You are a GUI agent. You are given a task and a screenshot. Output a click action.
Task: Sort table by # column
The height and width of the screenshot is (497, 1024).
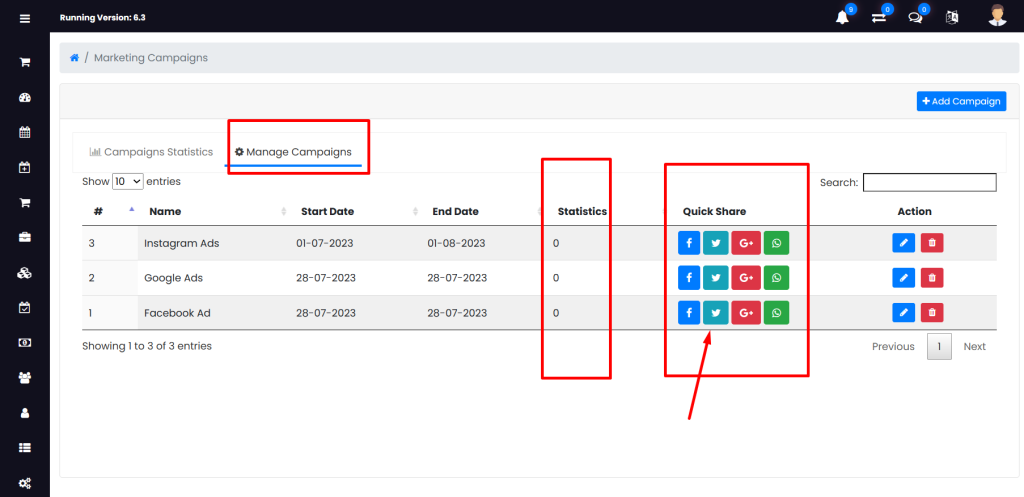pos(110,212)
